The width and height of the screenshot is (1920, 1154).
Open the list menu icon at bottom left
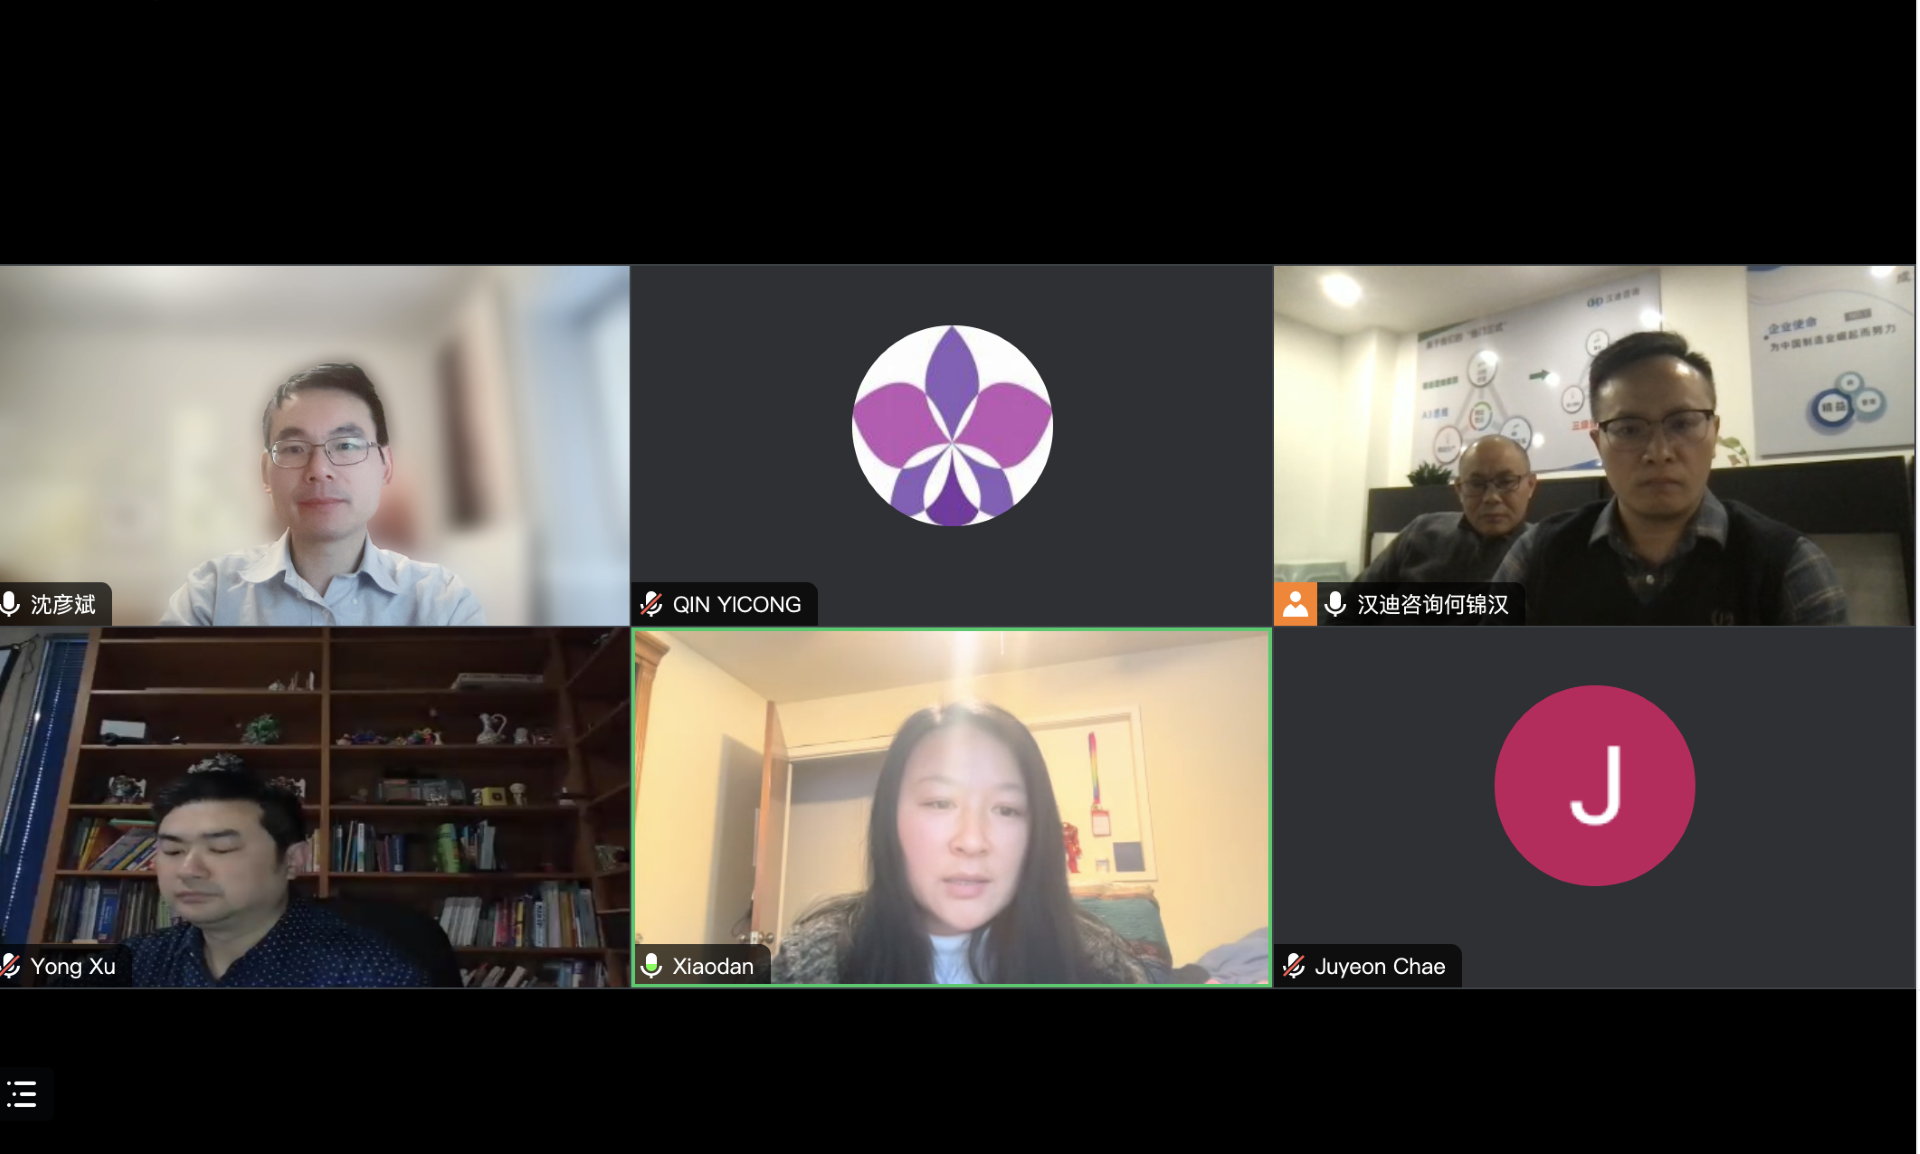pos(22,1093)
